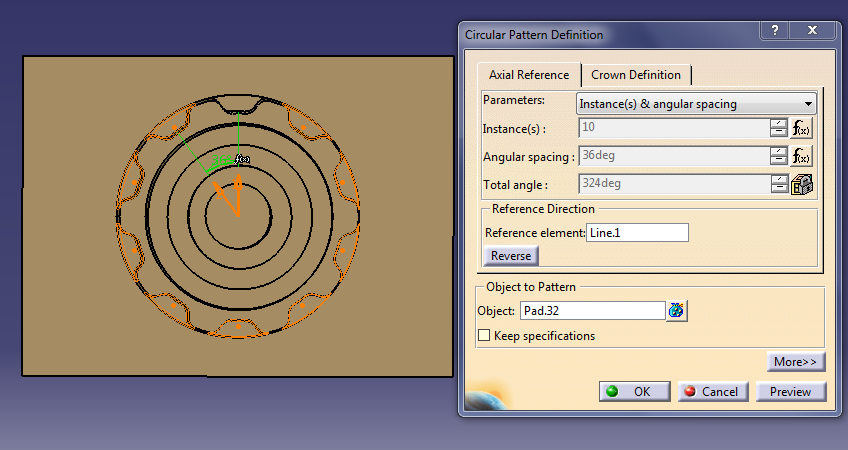Click the Total angle calculator icon
The height and width of the screenshot is (450, 848).
pos(802,184)
